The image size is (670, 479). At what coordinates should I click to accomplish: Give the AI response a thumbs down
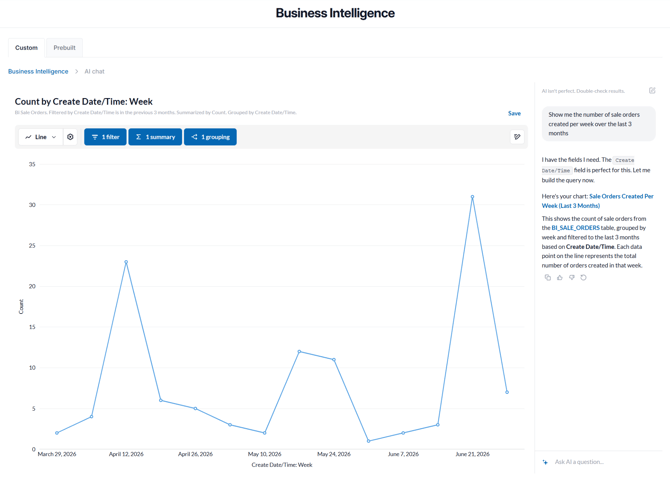coord(572,277)
